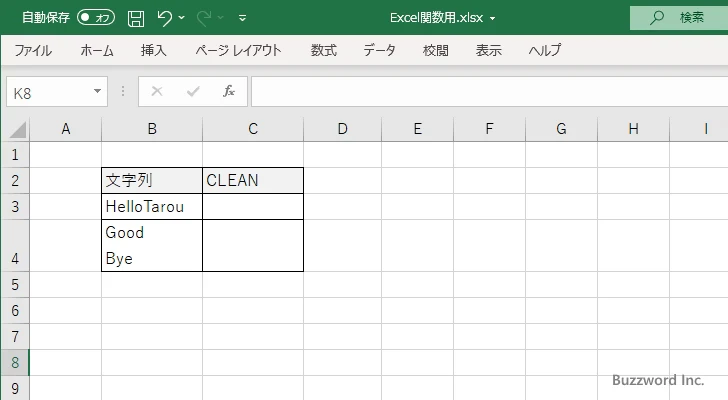Screen dimensions: 728x400
Task: Select row 5 header
Action: coord(15,284)
